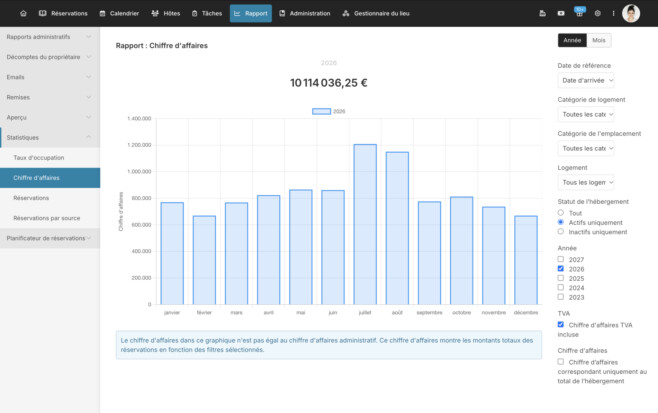The width and height of the screenshot is (658, 413).
Task: Open the Logement dropdown
Action: coord(586,182)
